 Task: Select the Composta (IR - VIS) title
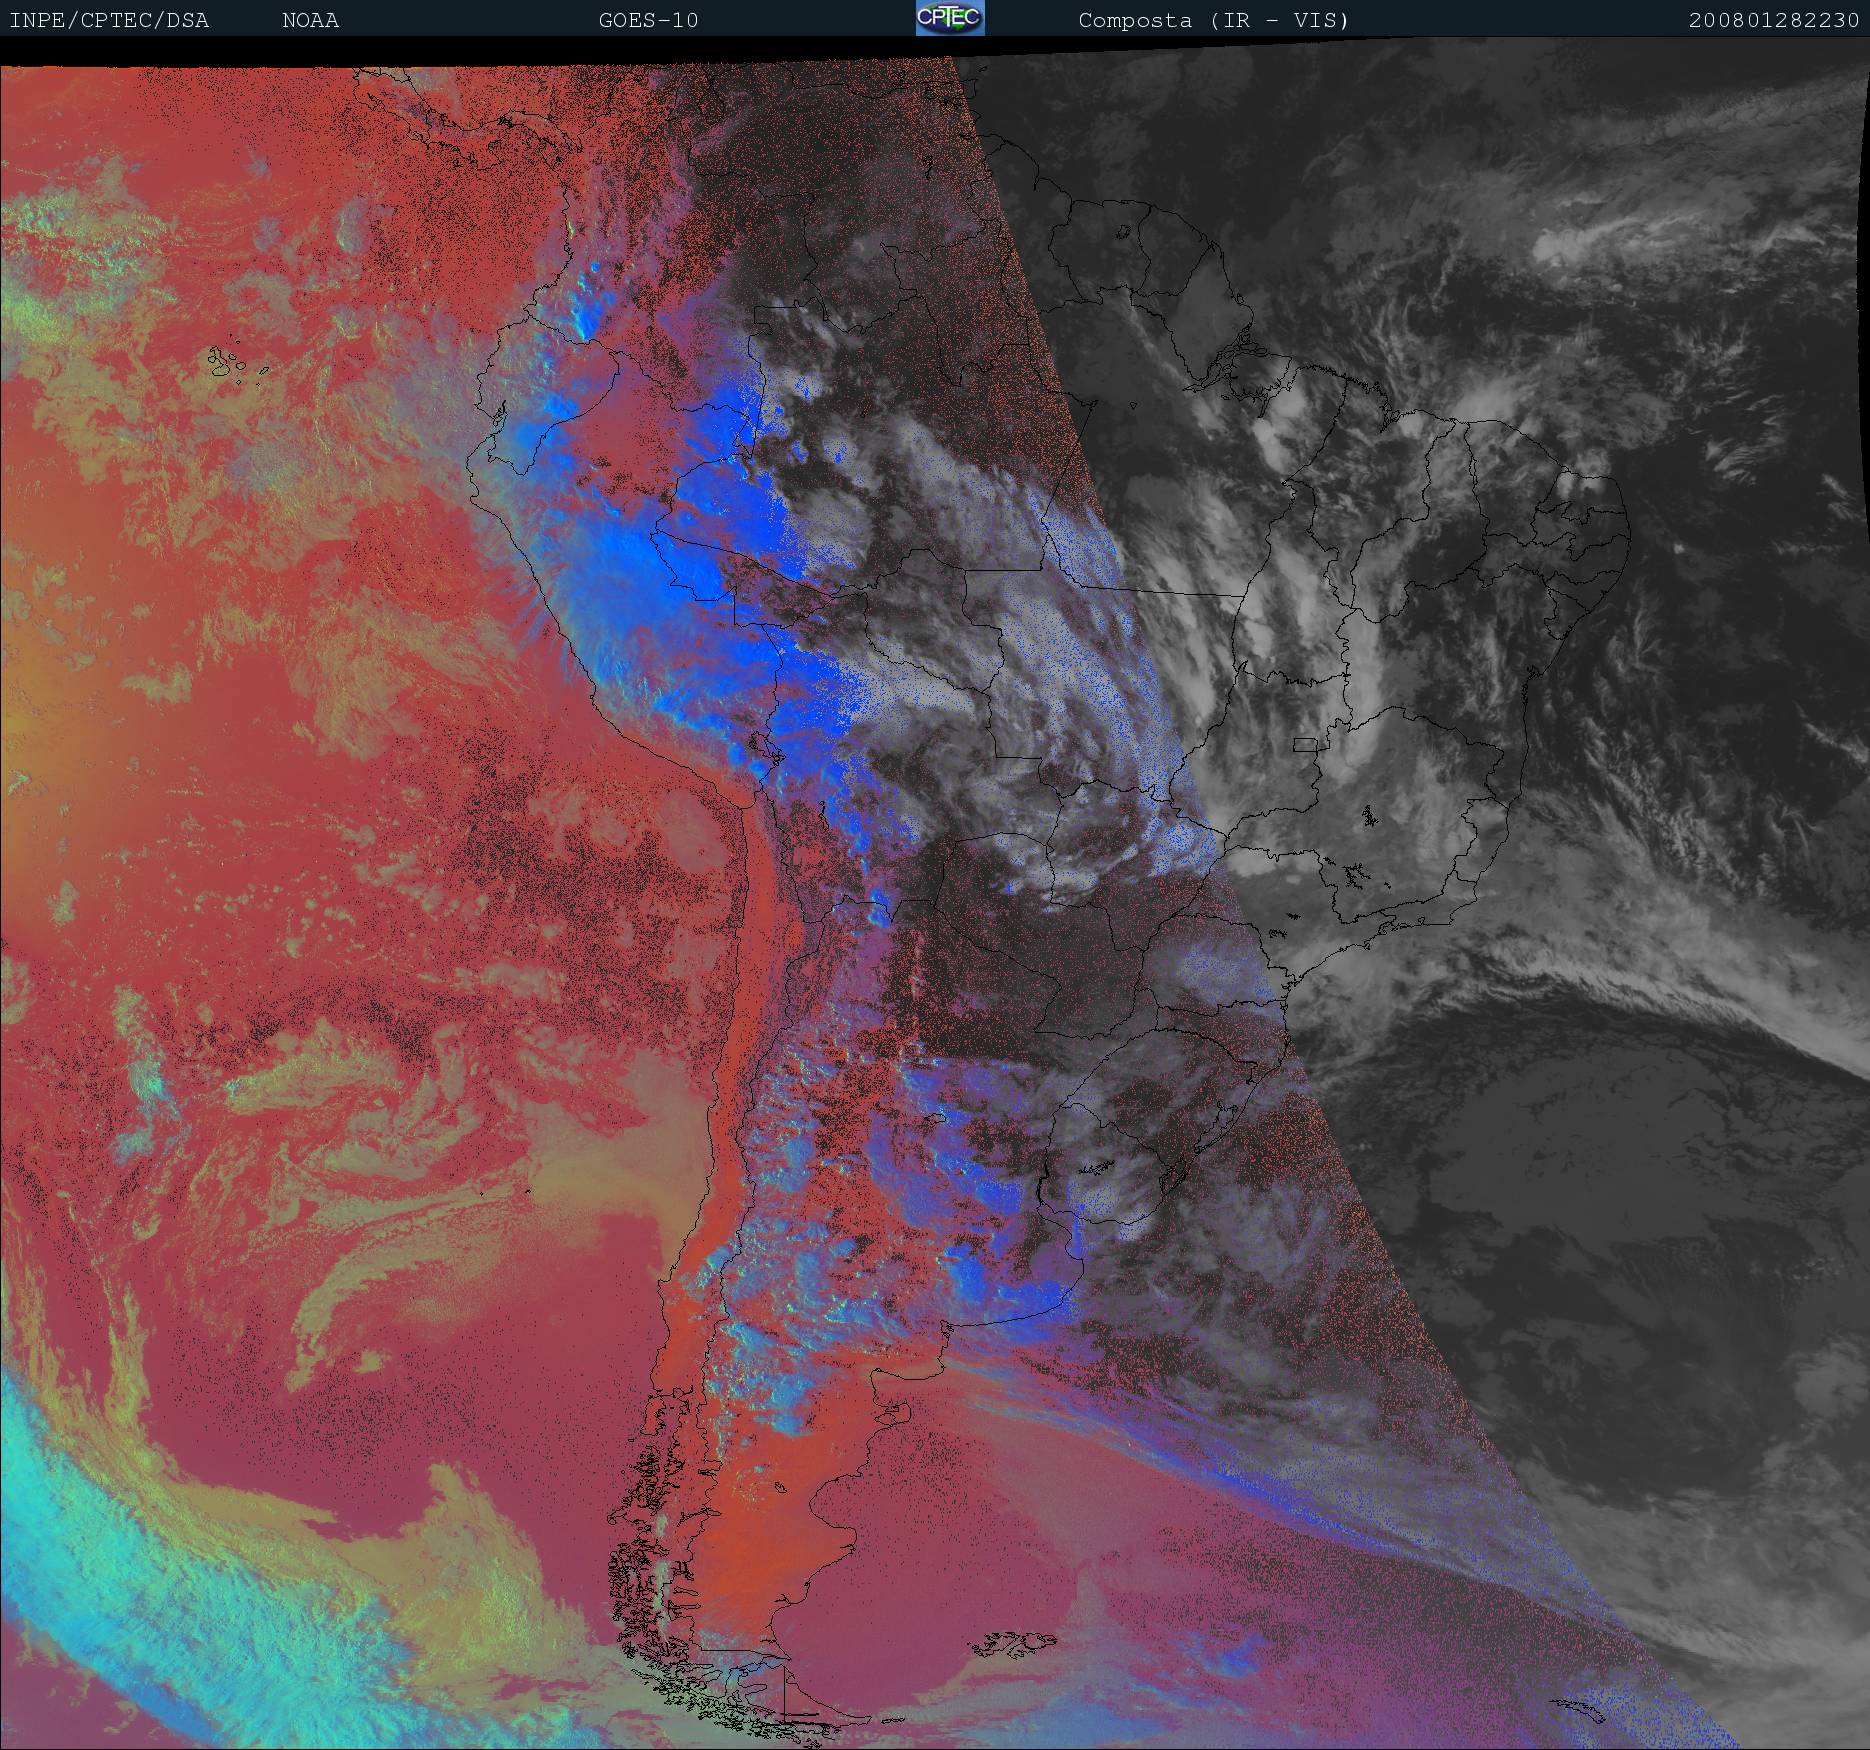[1213, 21]
